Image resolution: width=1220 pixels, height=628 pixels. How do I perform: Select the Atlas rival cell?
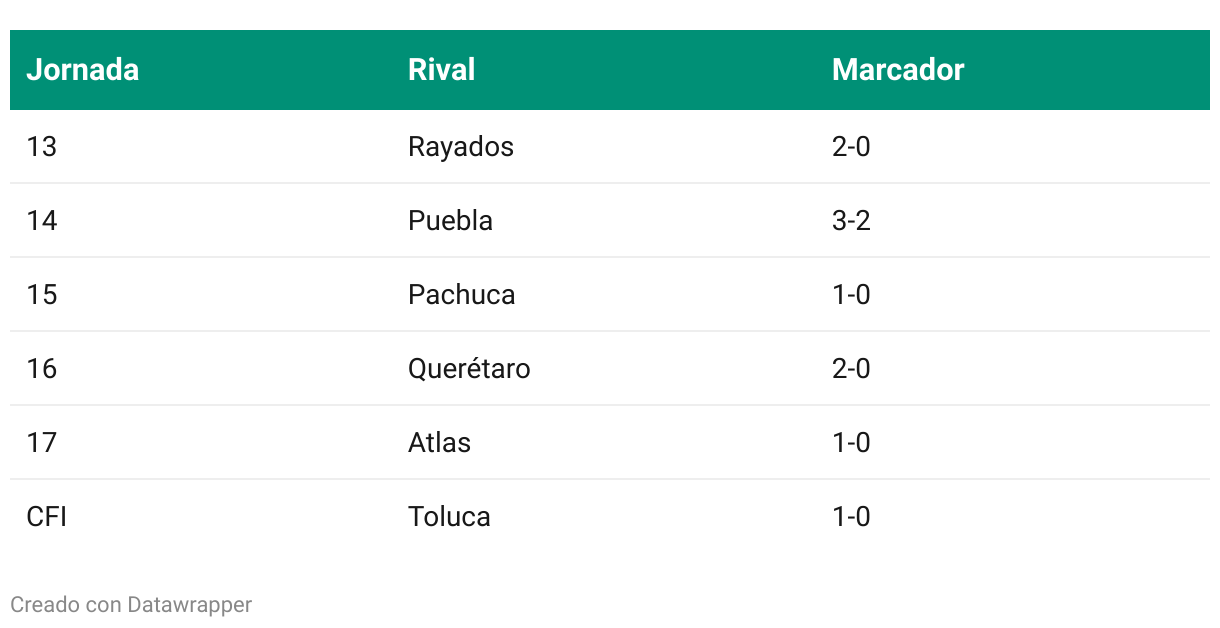439,443
